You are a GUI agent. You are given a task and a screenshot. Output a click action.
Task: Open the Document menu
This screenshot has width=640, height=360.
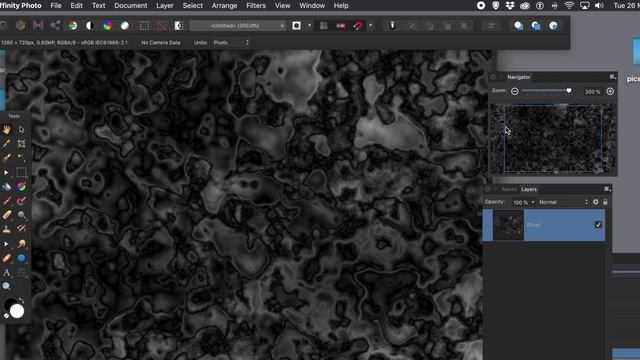click(131, 6)
